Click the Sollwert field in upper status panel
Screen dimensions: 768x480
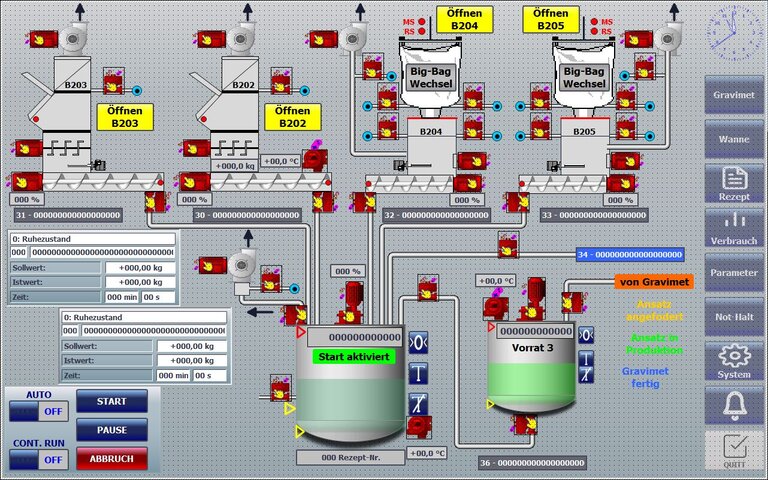141,268
